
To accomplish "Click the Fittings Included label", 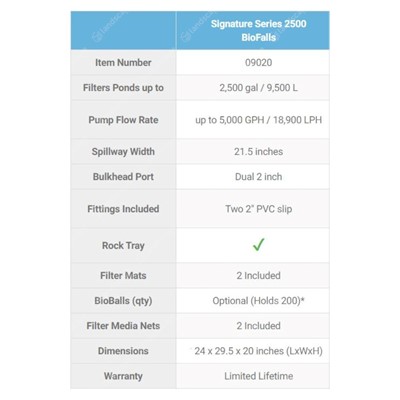I will pos(123,209).
